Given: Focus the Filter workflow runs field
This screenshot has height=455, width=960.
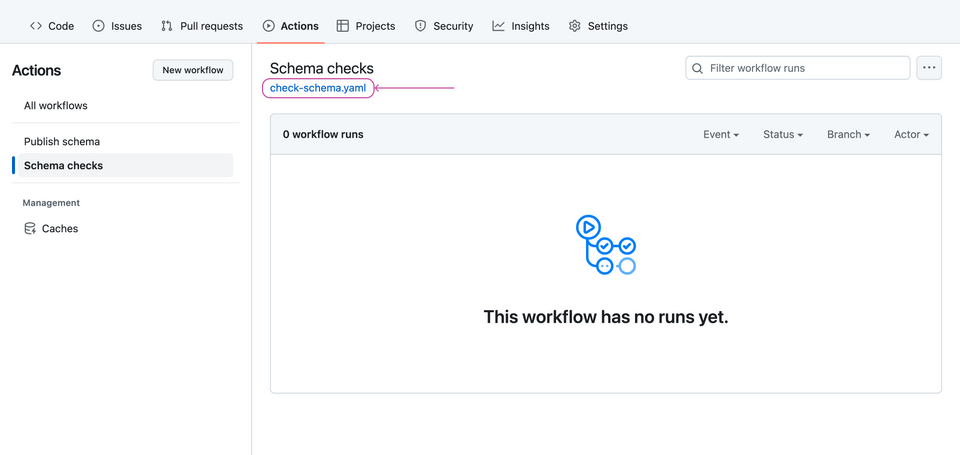Looking at the screenshot, I should coord(798,68).
